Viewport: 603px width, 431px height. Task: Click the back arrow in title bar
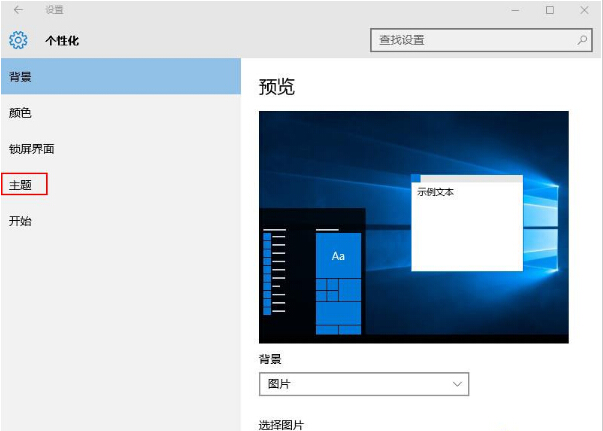[x=18, y=10]
